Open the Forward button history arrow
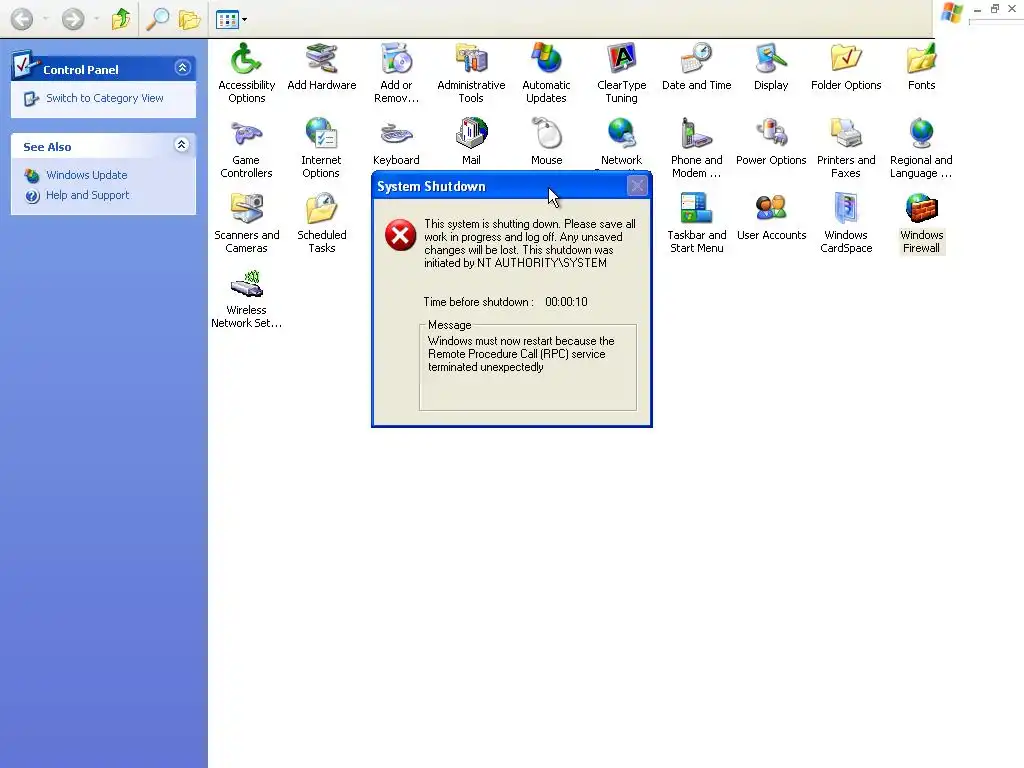 tap(97, 19)
